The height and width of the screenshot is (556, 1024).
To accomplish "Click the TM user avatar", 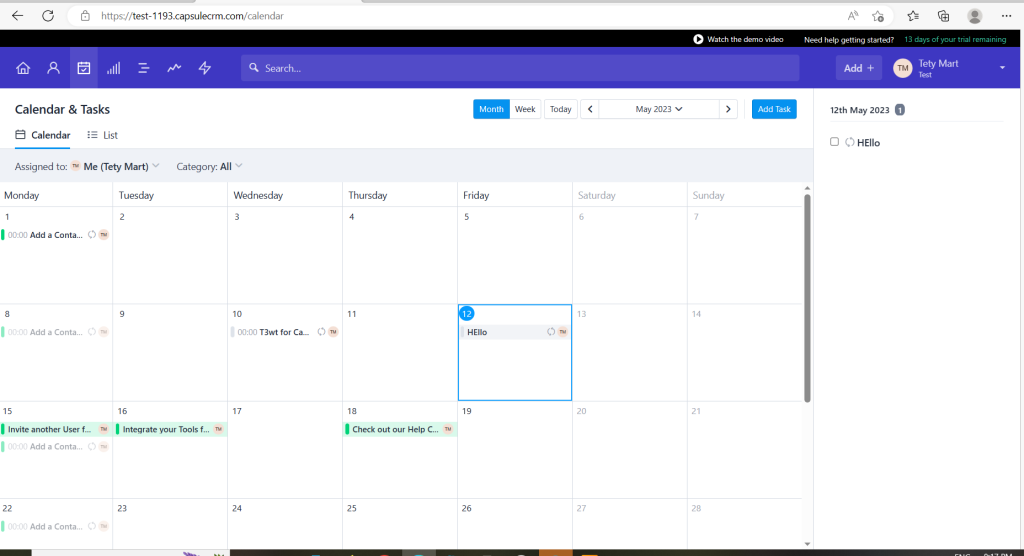I will coord(903,68).
